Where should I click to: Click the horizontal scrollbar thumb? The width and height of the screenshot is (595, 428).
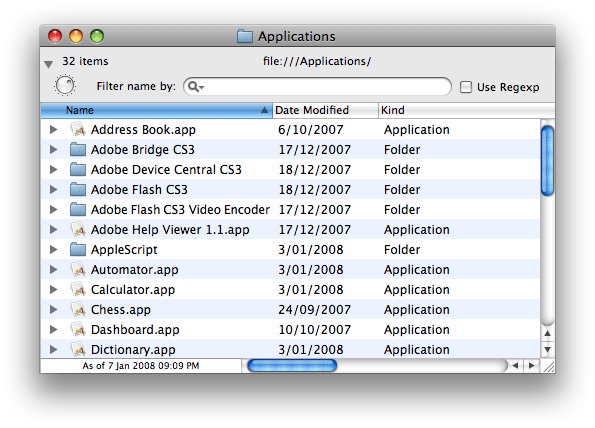(x=292, y=366)
